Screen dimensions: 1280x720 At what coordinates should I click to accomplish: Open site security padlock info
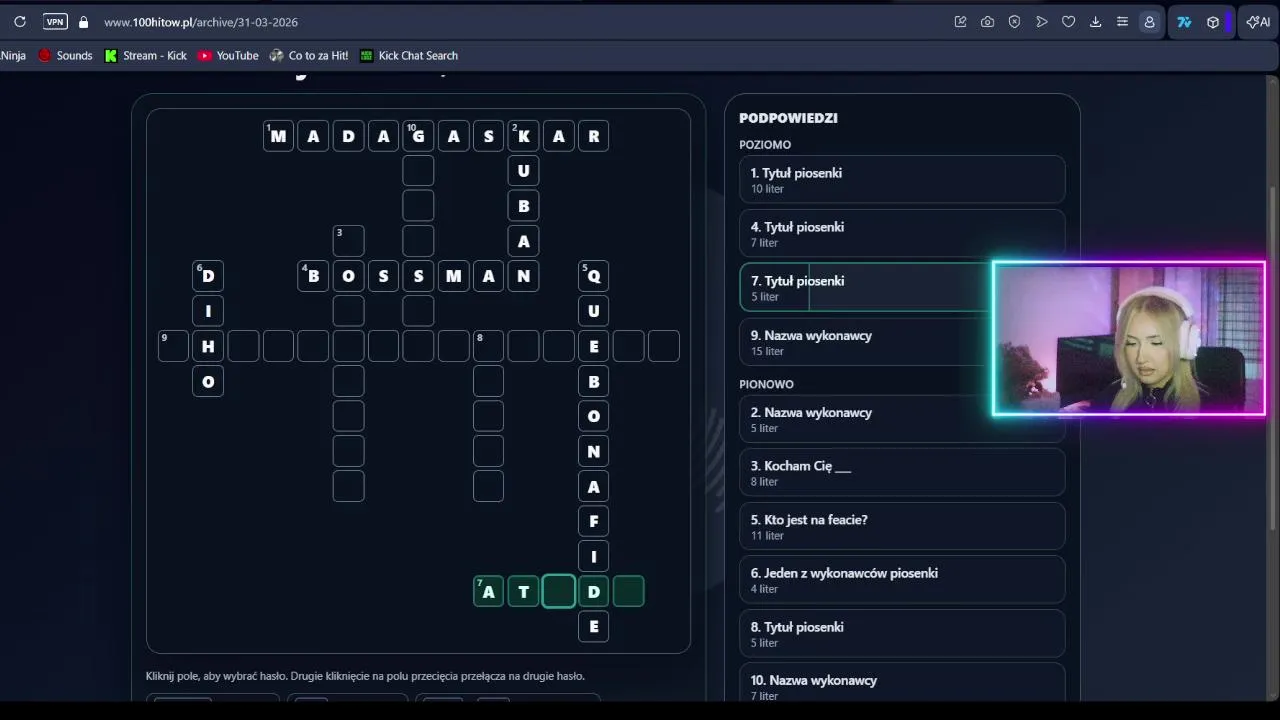(x=83, y=22)
